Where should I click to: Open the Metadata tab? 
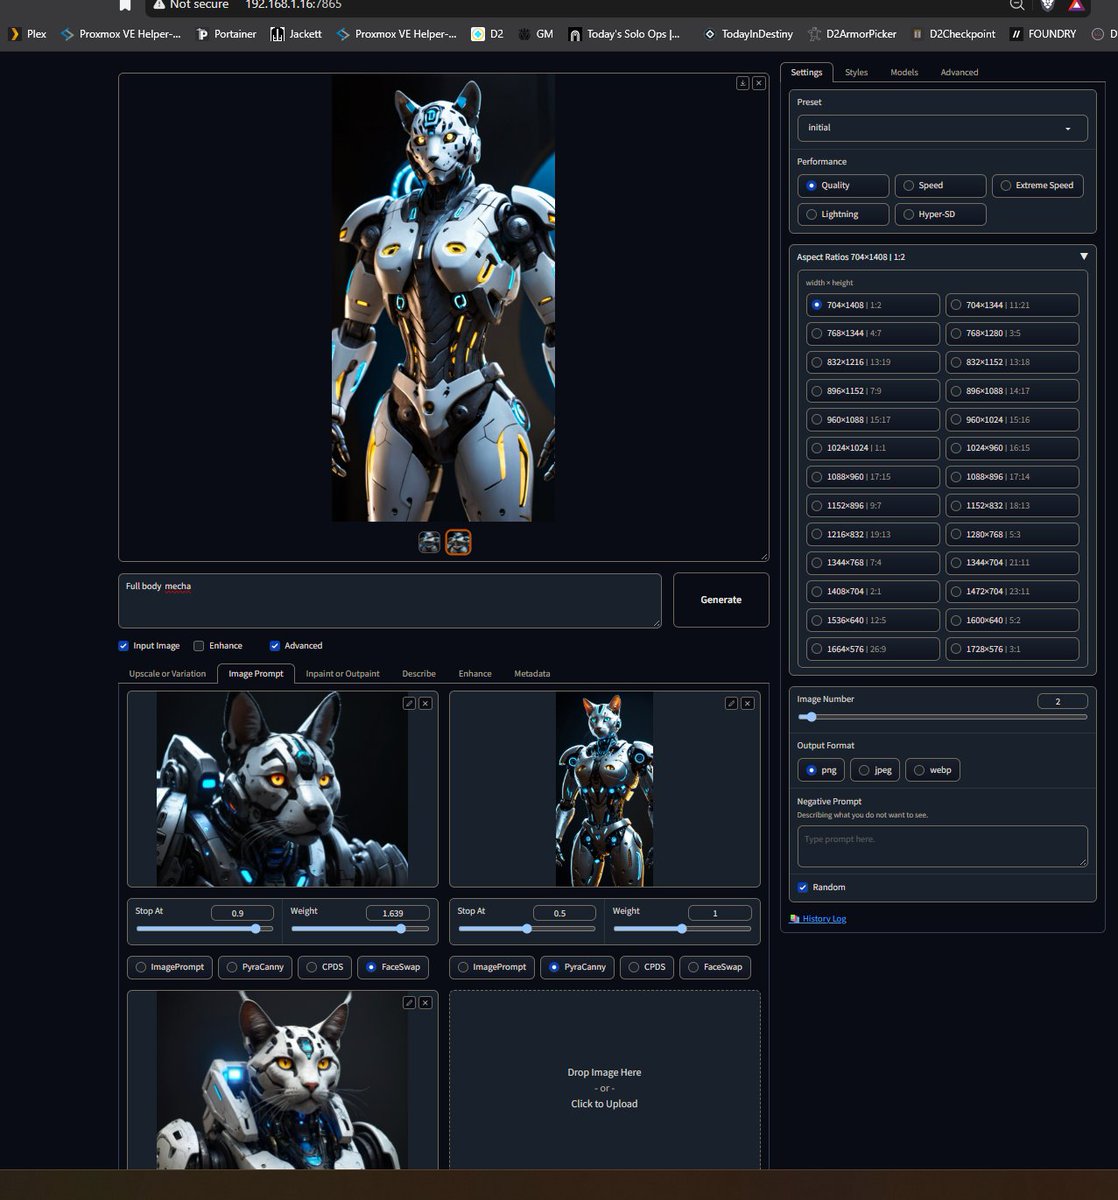[x=532, y=674]
